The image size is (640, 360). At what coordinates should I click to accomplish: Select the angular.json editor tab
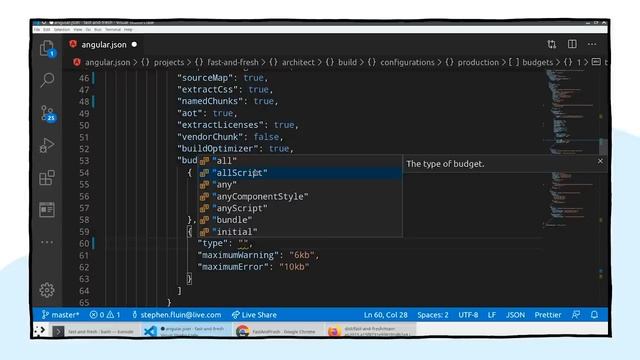(x=104, y=44)
